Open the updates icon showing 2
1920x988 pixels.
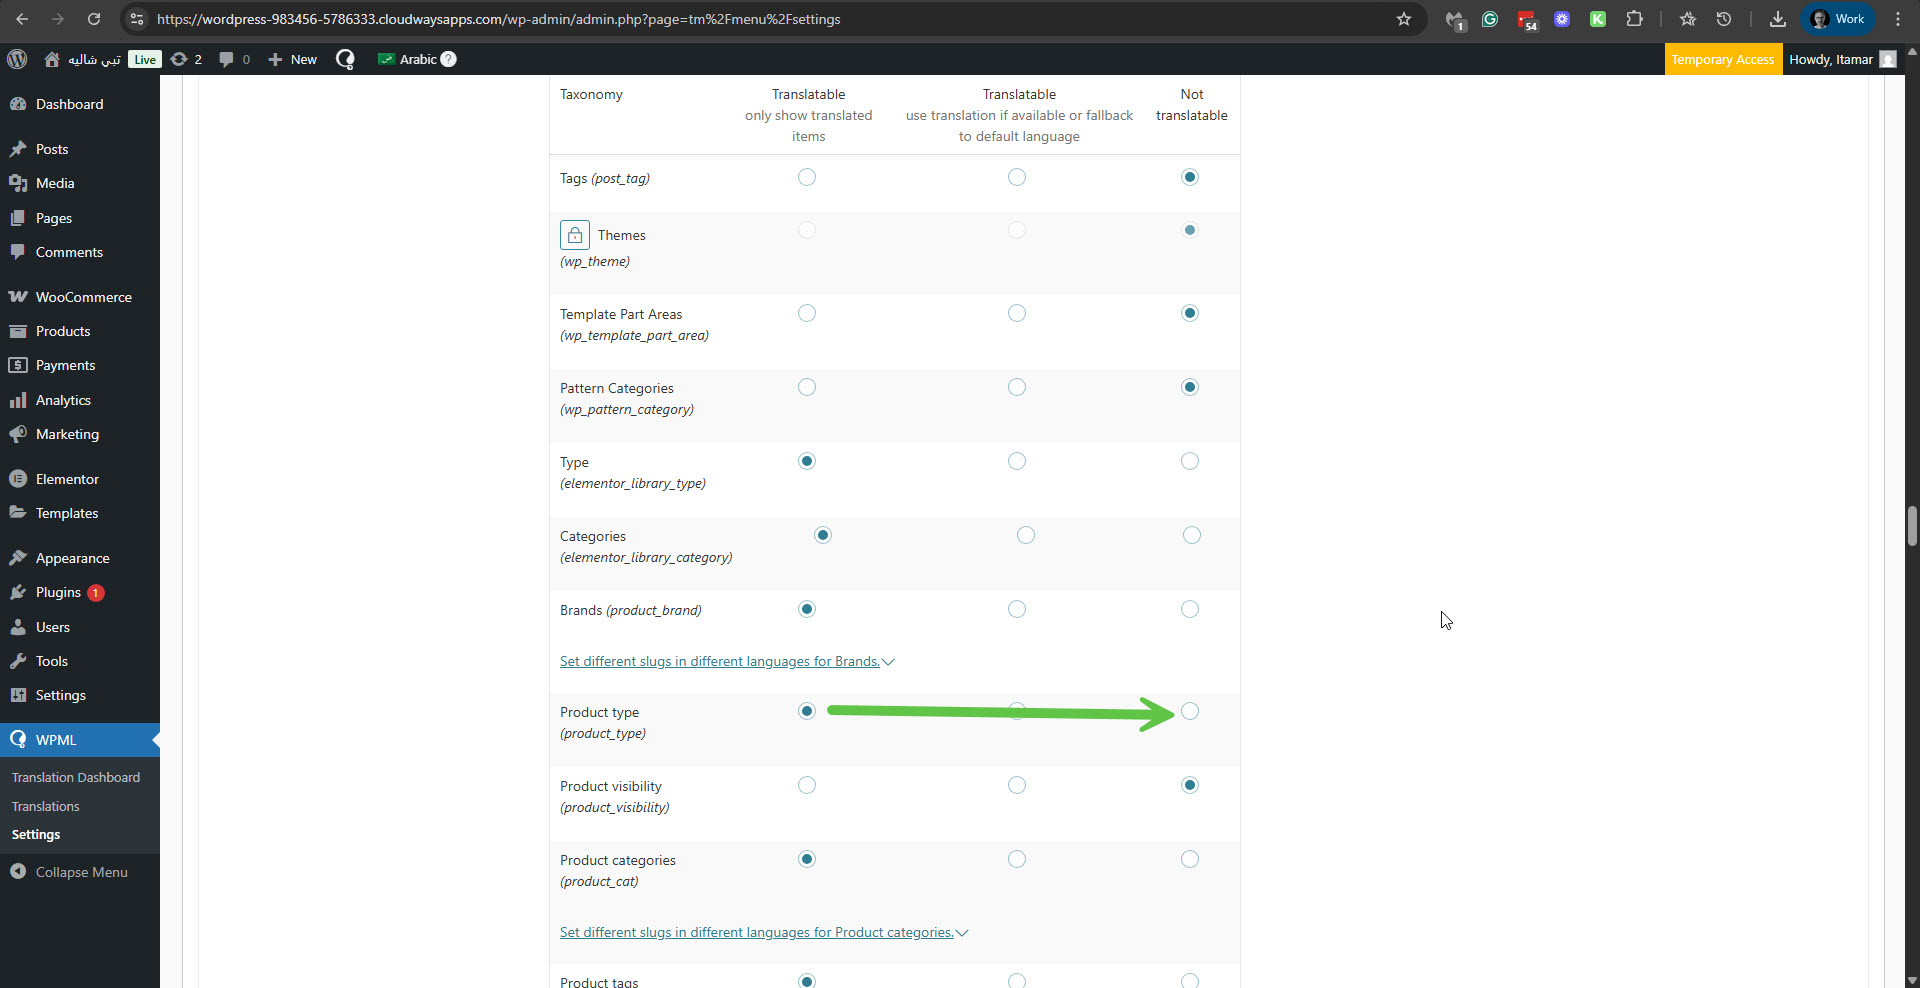(186, 59)
